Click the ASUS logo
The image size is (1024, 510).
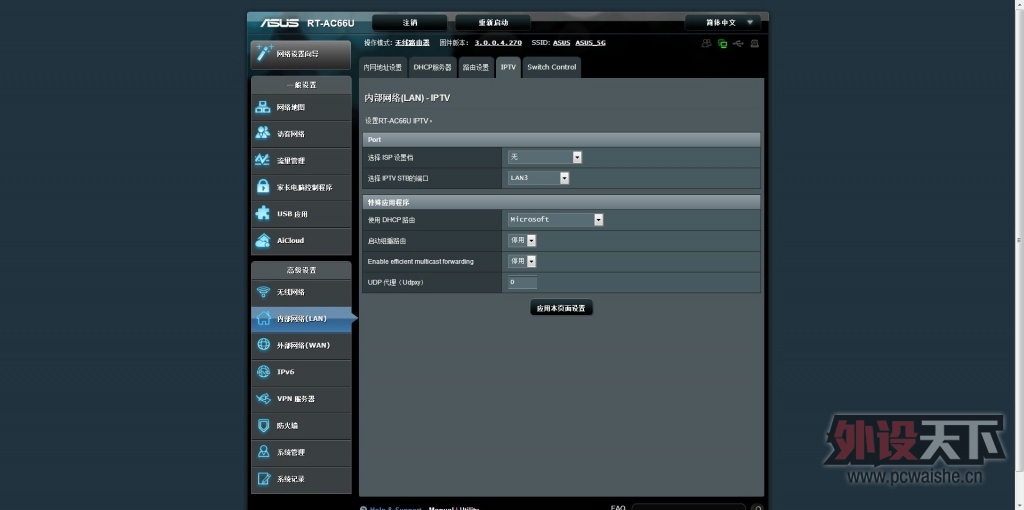[280, 23]
